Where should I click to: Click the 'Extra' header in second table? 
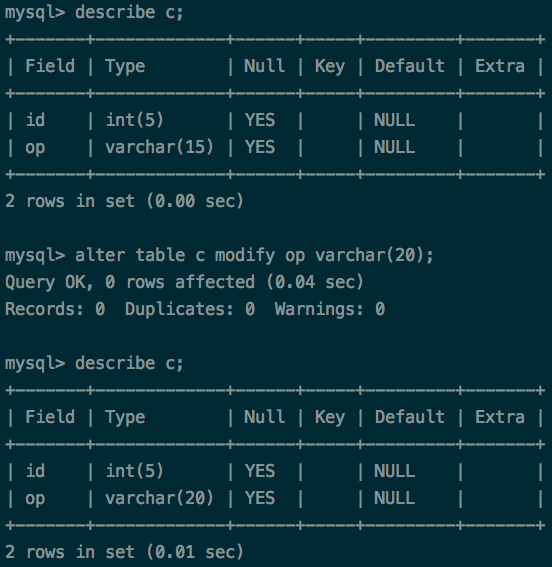[500, 417]
